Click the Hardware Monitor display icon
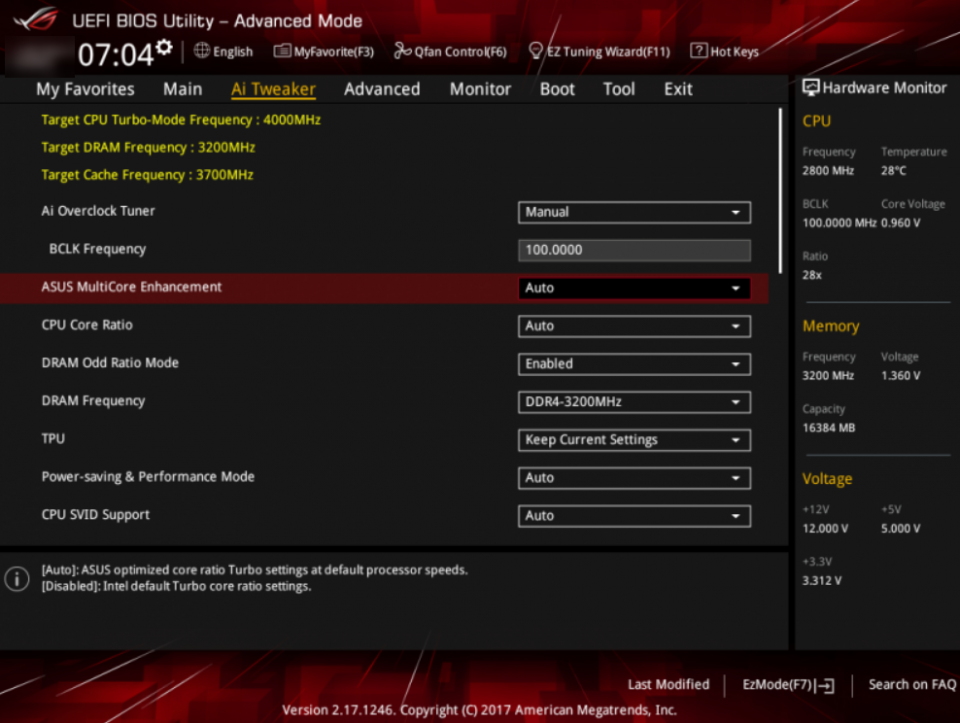This screenshot has width=960, height=723. (811, 88)
